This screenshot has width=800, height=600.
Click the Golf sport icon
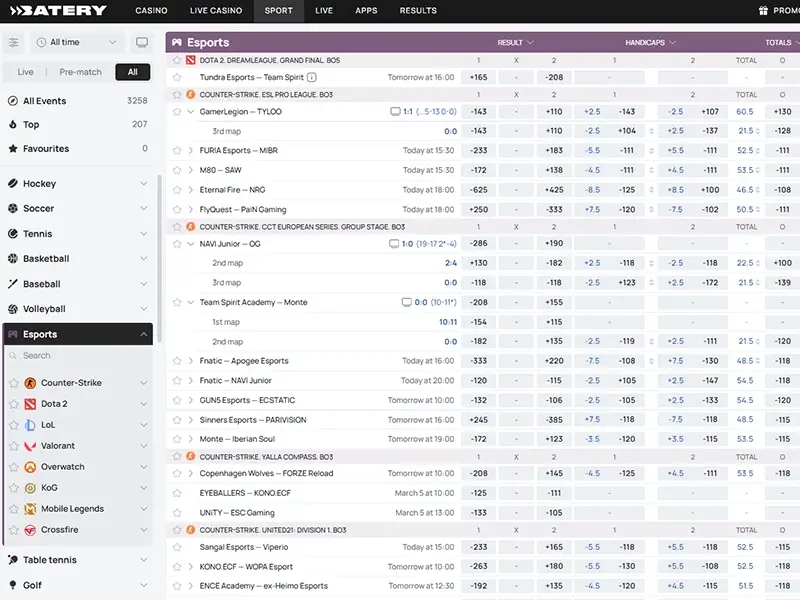(x=13, y=585)
